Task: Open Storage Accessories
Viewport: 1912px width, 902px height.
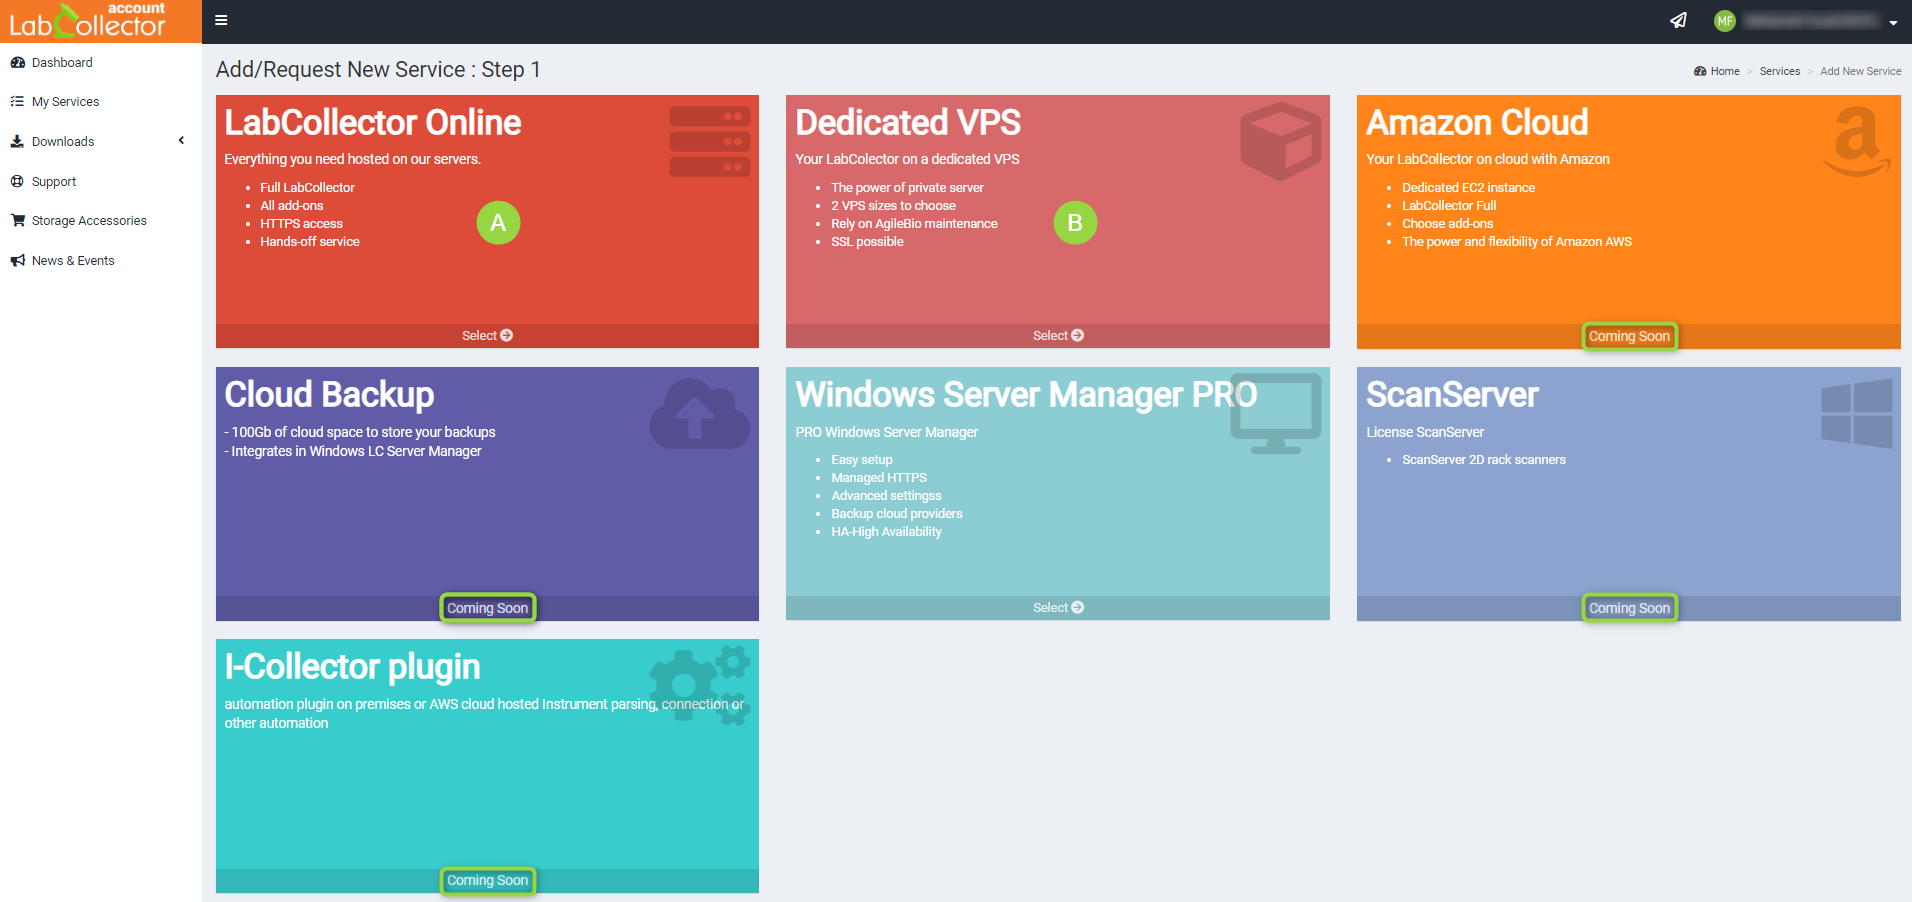Action: pyautogui.click(x=89, y=221)
